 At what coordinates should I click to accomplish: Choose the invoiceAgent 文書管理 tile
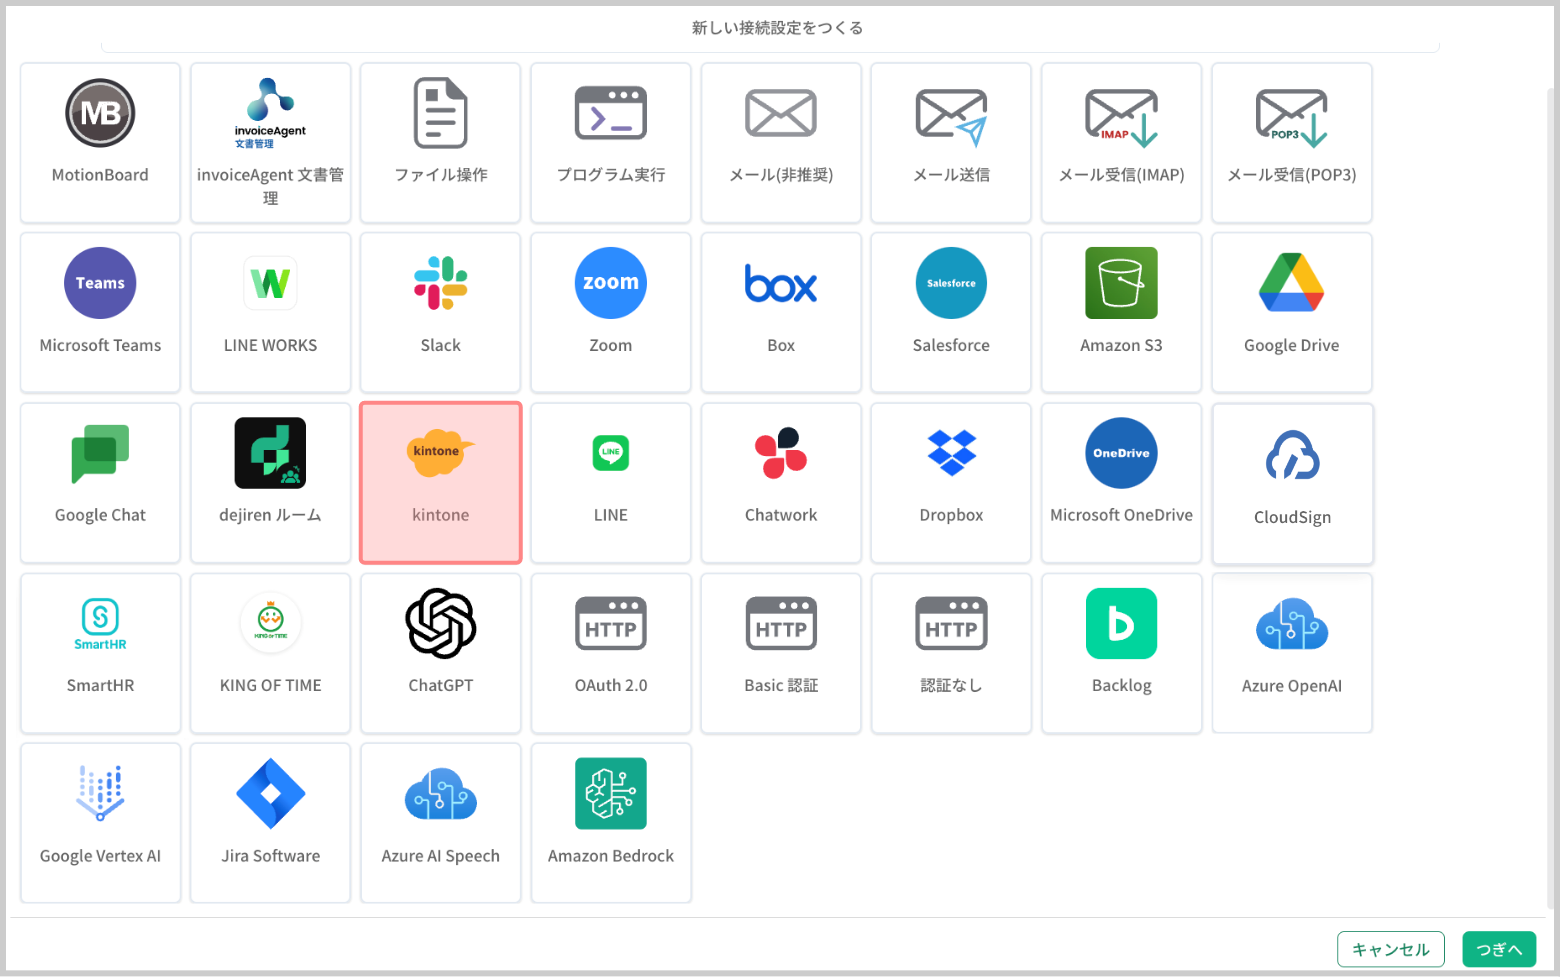[270, 143]
